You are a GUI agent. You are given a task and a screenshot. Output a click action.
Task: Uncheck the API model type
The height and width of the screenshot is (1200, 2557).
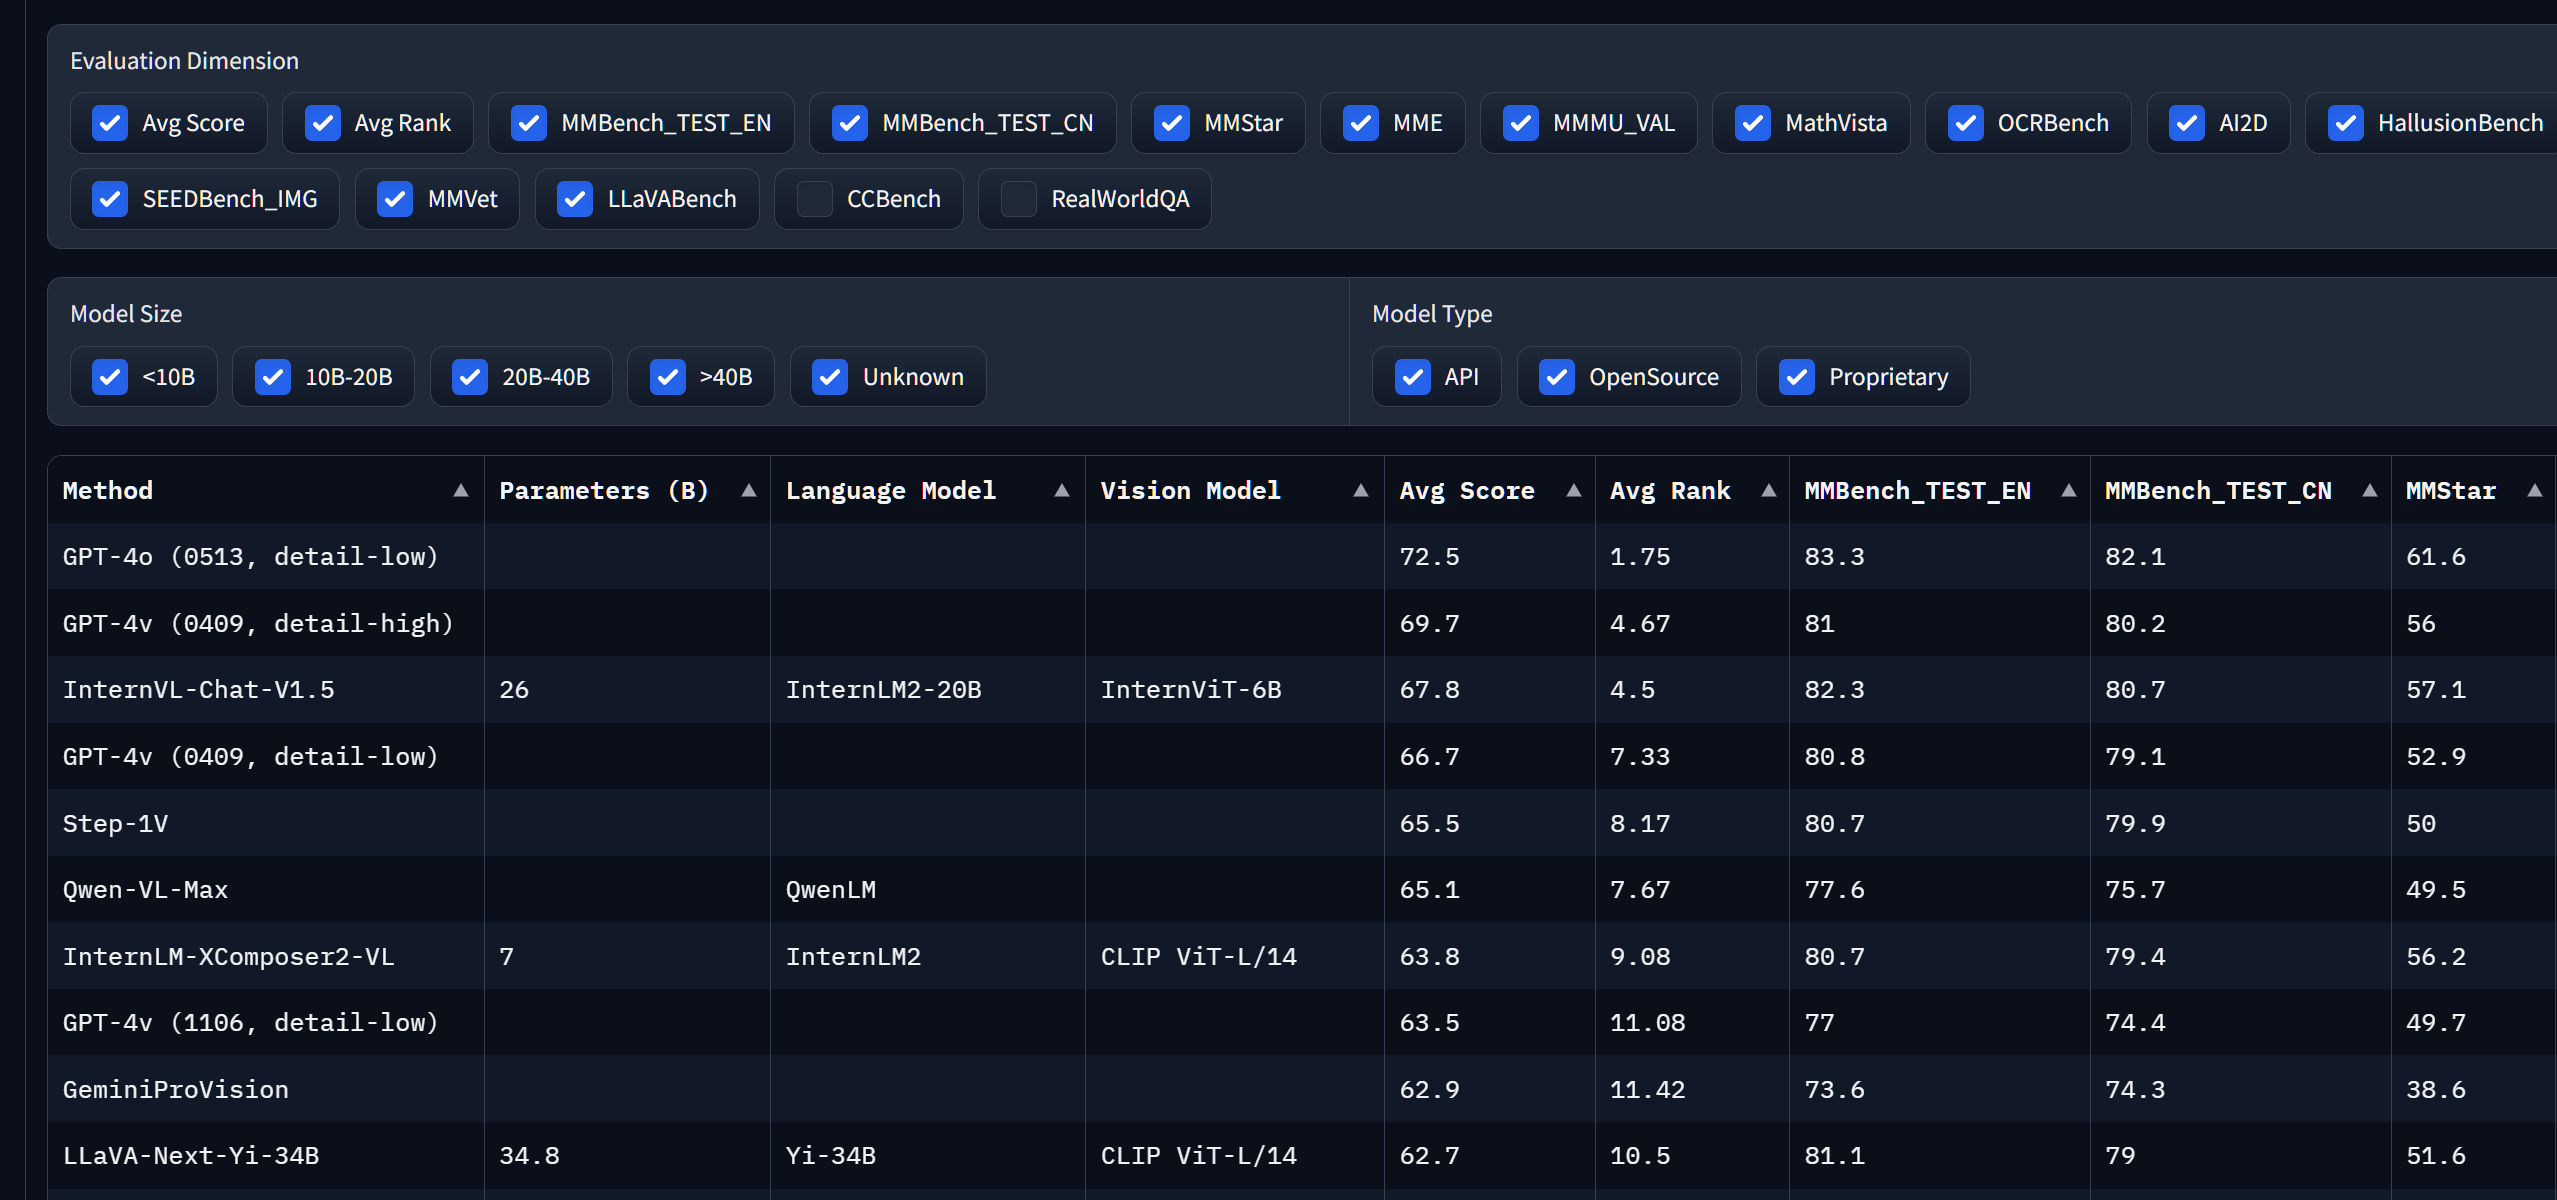[x=1413, y=377]
